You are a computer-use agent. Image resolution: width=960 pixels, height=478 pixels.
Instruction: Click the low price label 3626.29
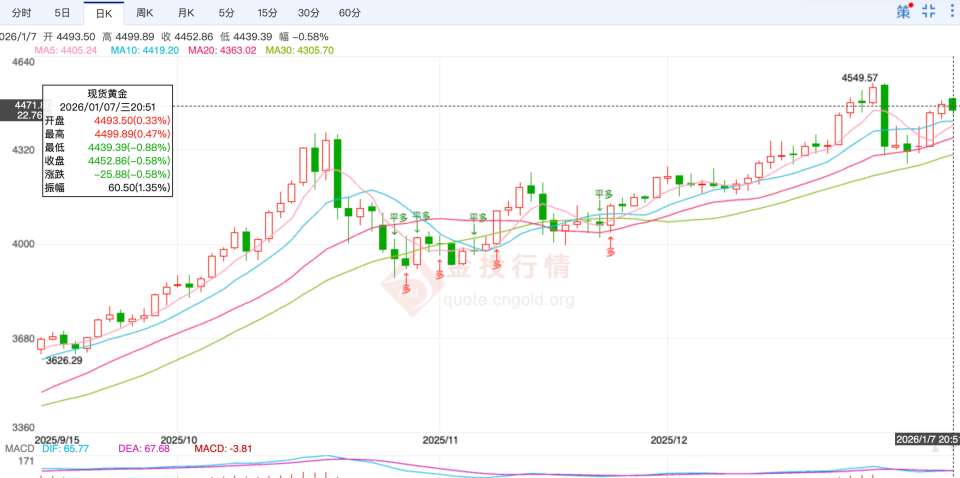tap(64, 360)
